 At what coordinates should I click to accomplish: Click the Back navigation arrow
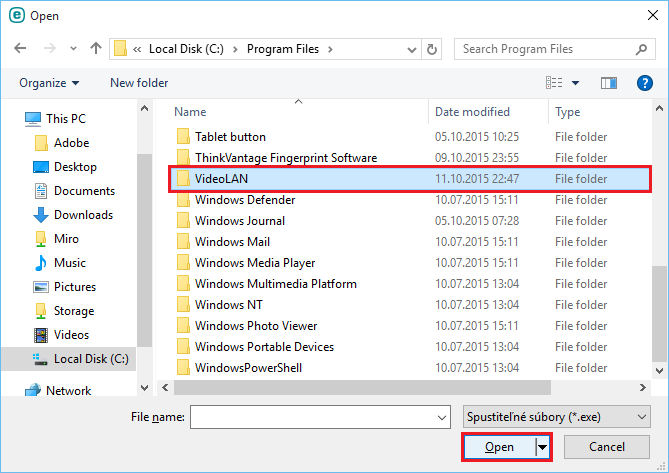pyautogui.click(x=19, y=48)
